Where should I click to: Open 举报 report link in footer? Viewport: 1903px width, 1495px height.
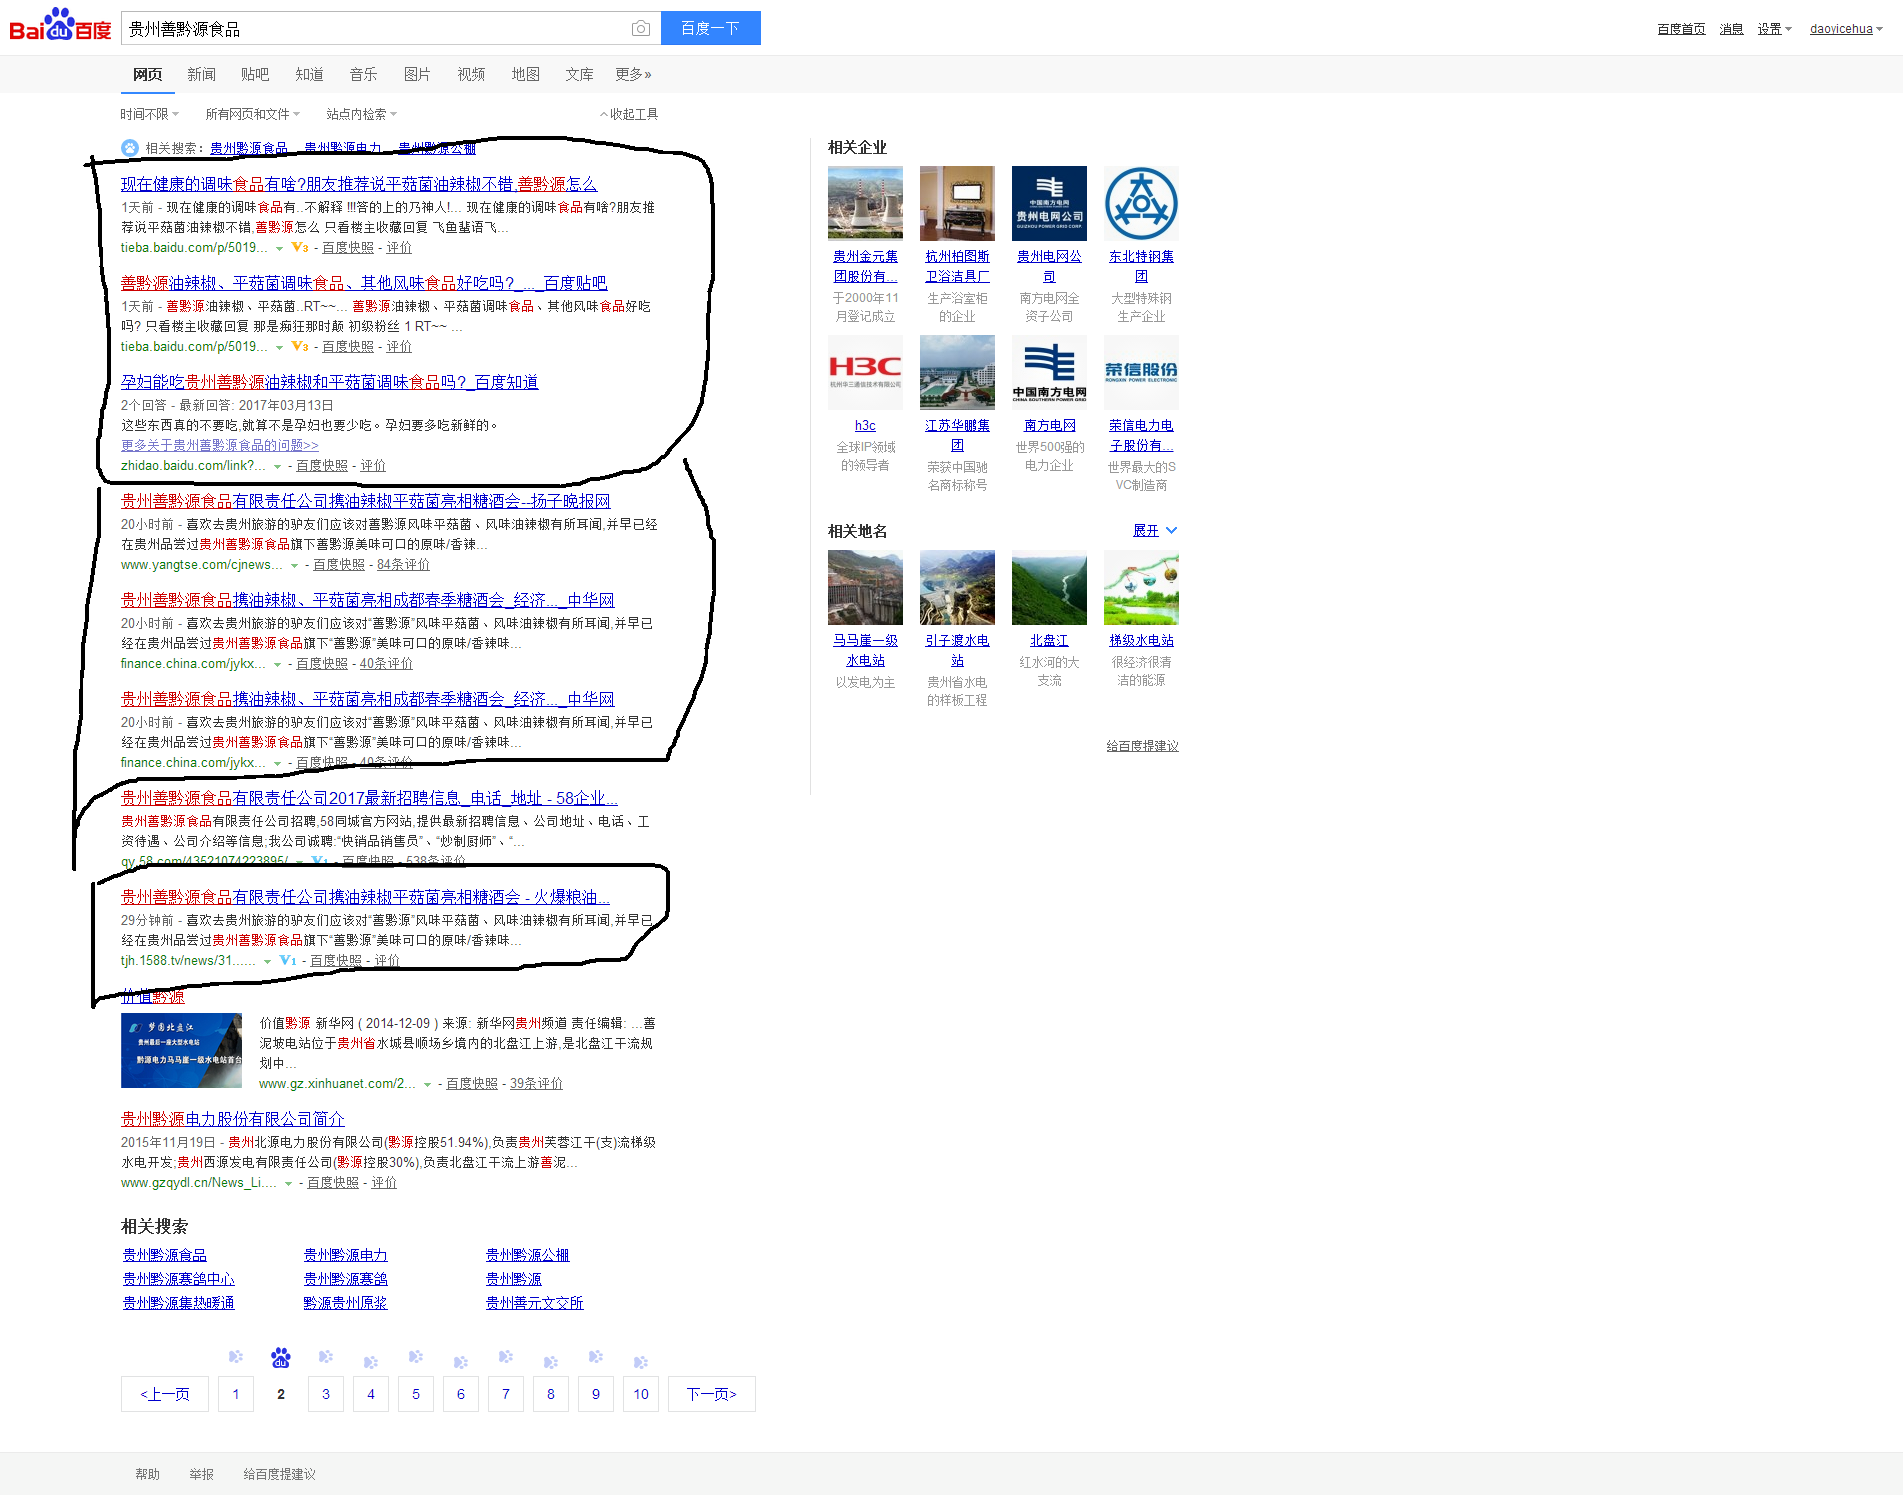click(201, 1474)
